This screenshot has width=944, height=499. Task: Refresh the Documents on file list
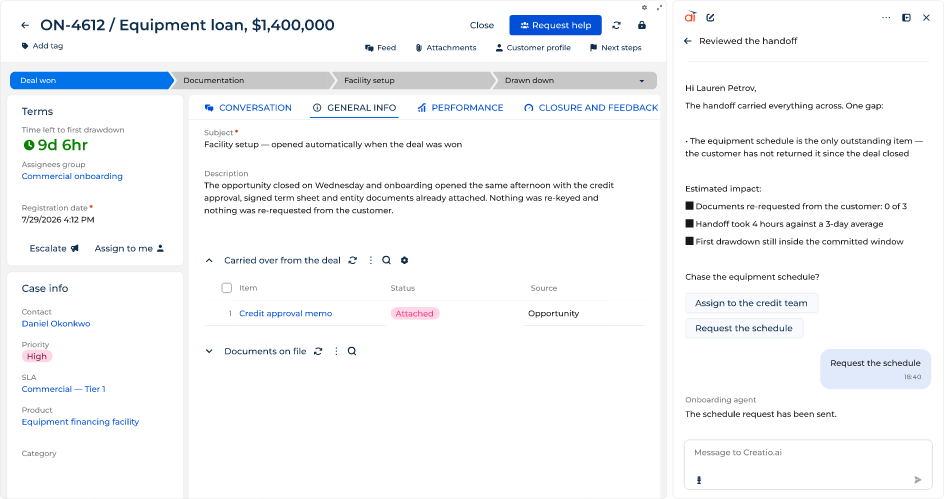point(318,351)
